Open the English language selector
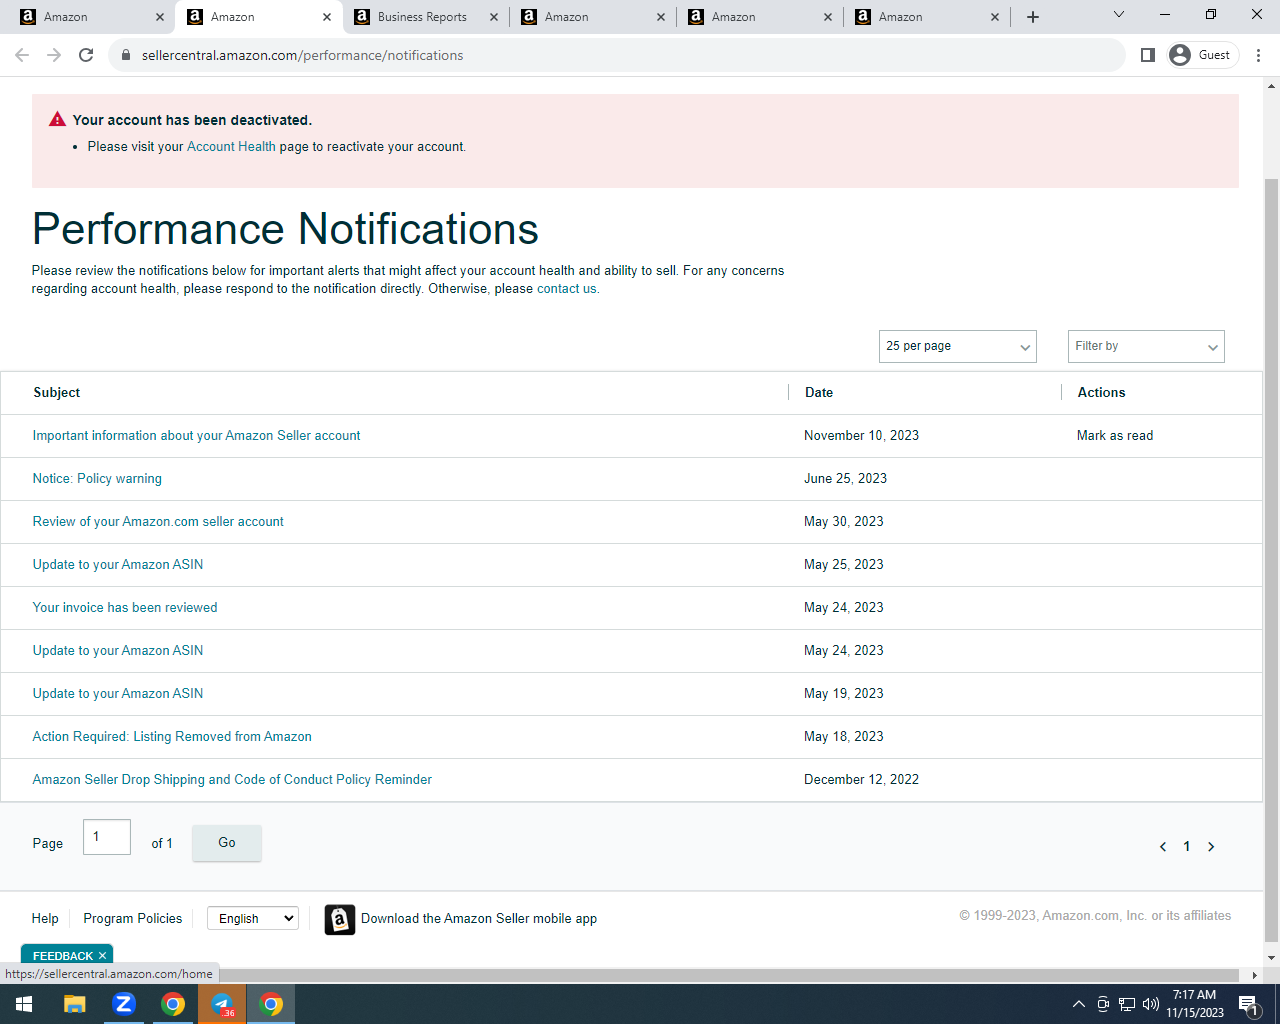 point(253,918)
